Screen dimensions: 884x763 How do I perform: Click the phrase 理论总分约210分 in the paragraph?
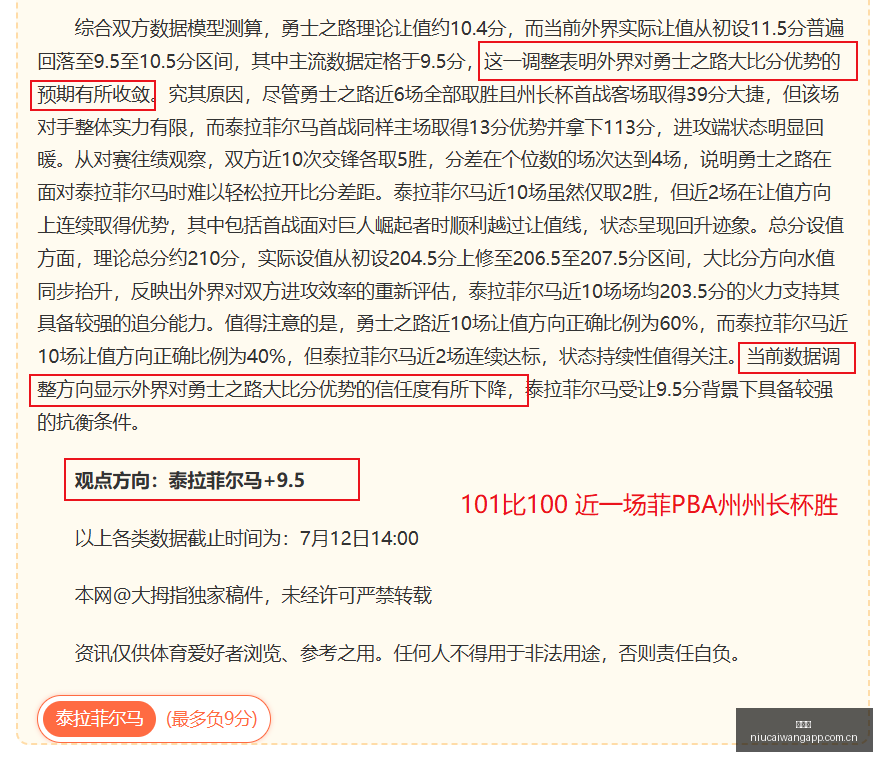pos(166,258)
